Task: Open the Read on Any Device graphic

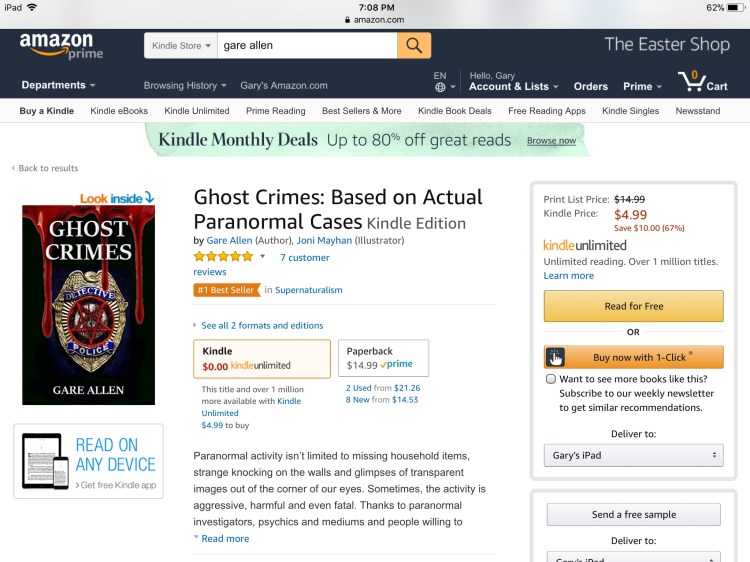Action: [x=88, y=461]
